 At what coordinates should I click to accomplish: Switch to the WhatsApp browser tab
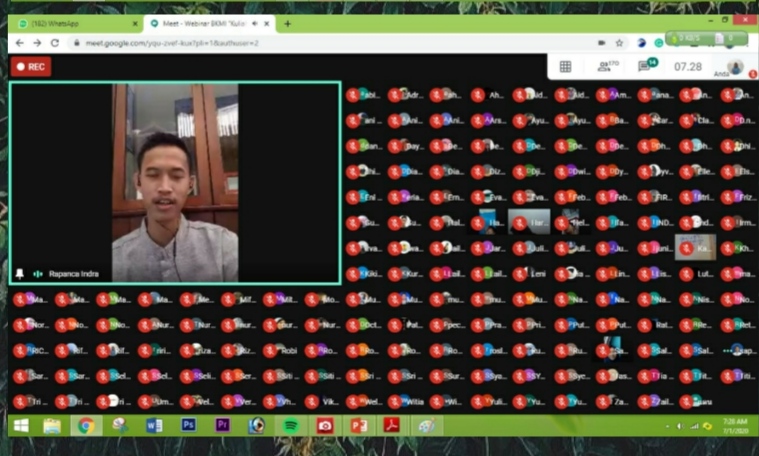pos(70,23)
